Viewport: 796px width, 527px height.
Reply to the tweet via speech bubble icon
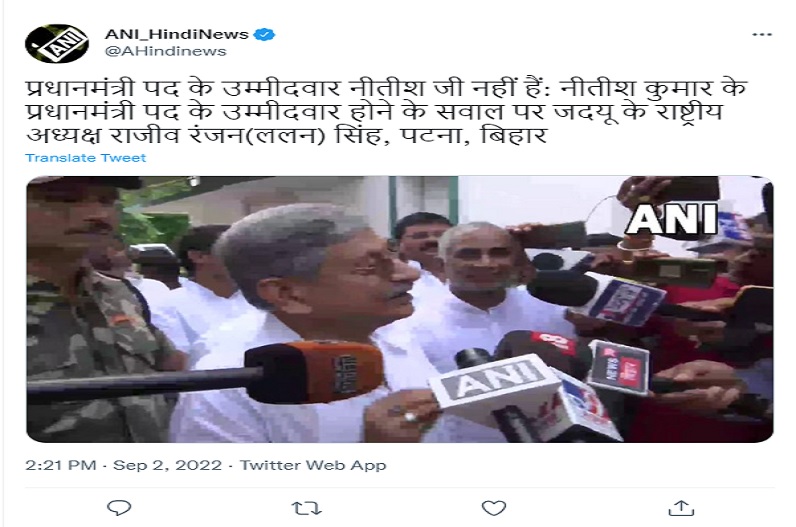pos(119,507)
